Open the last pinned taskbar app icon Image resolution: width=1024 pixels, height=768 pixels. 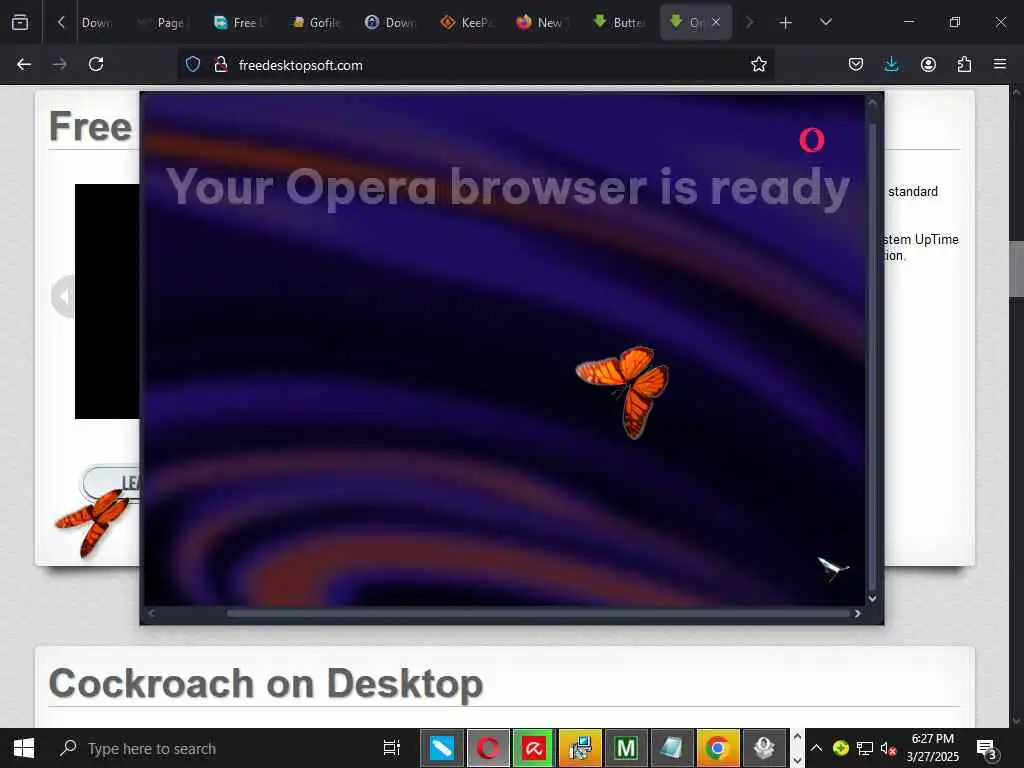(763, 748)
